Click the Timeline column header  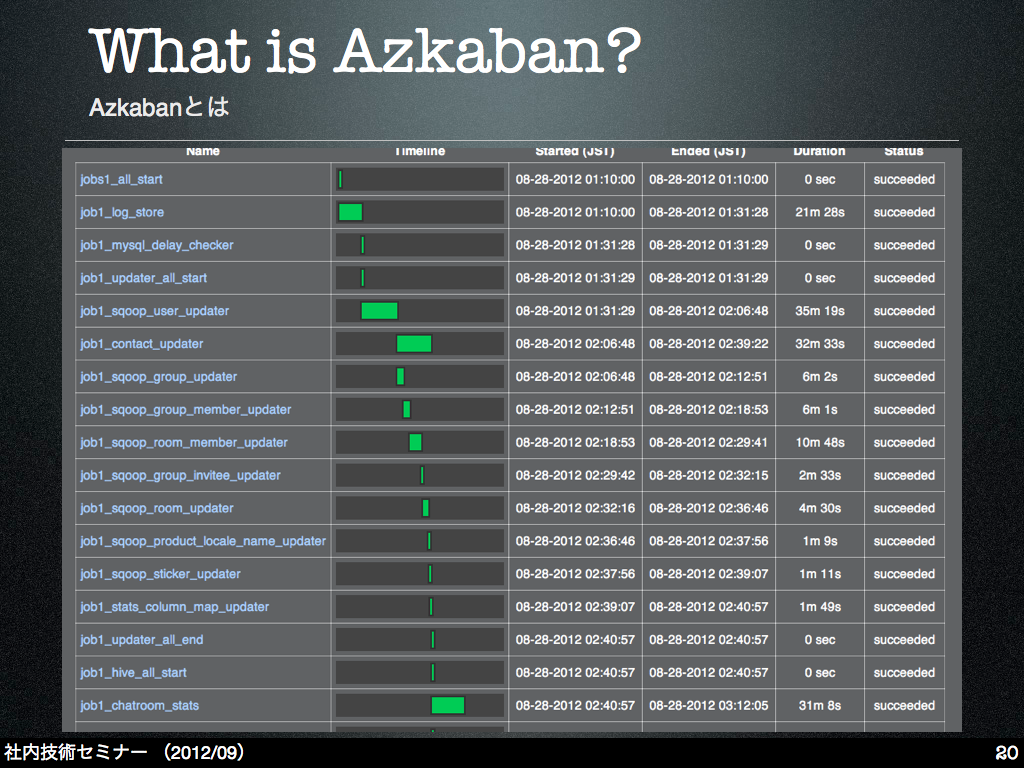coord(420,152)
